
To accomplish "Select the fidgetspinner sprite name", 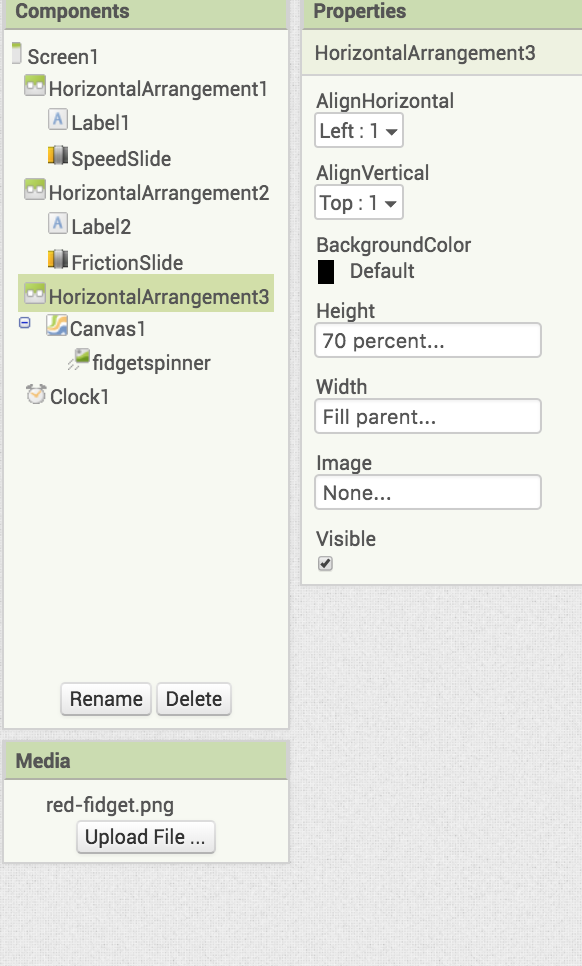I will [x=152, y=363].
